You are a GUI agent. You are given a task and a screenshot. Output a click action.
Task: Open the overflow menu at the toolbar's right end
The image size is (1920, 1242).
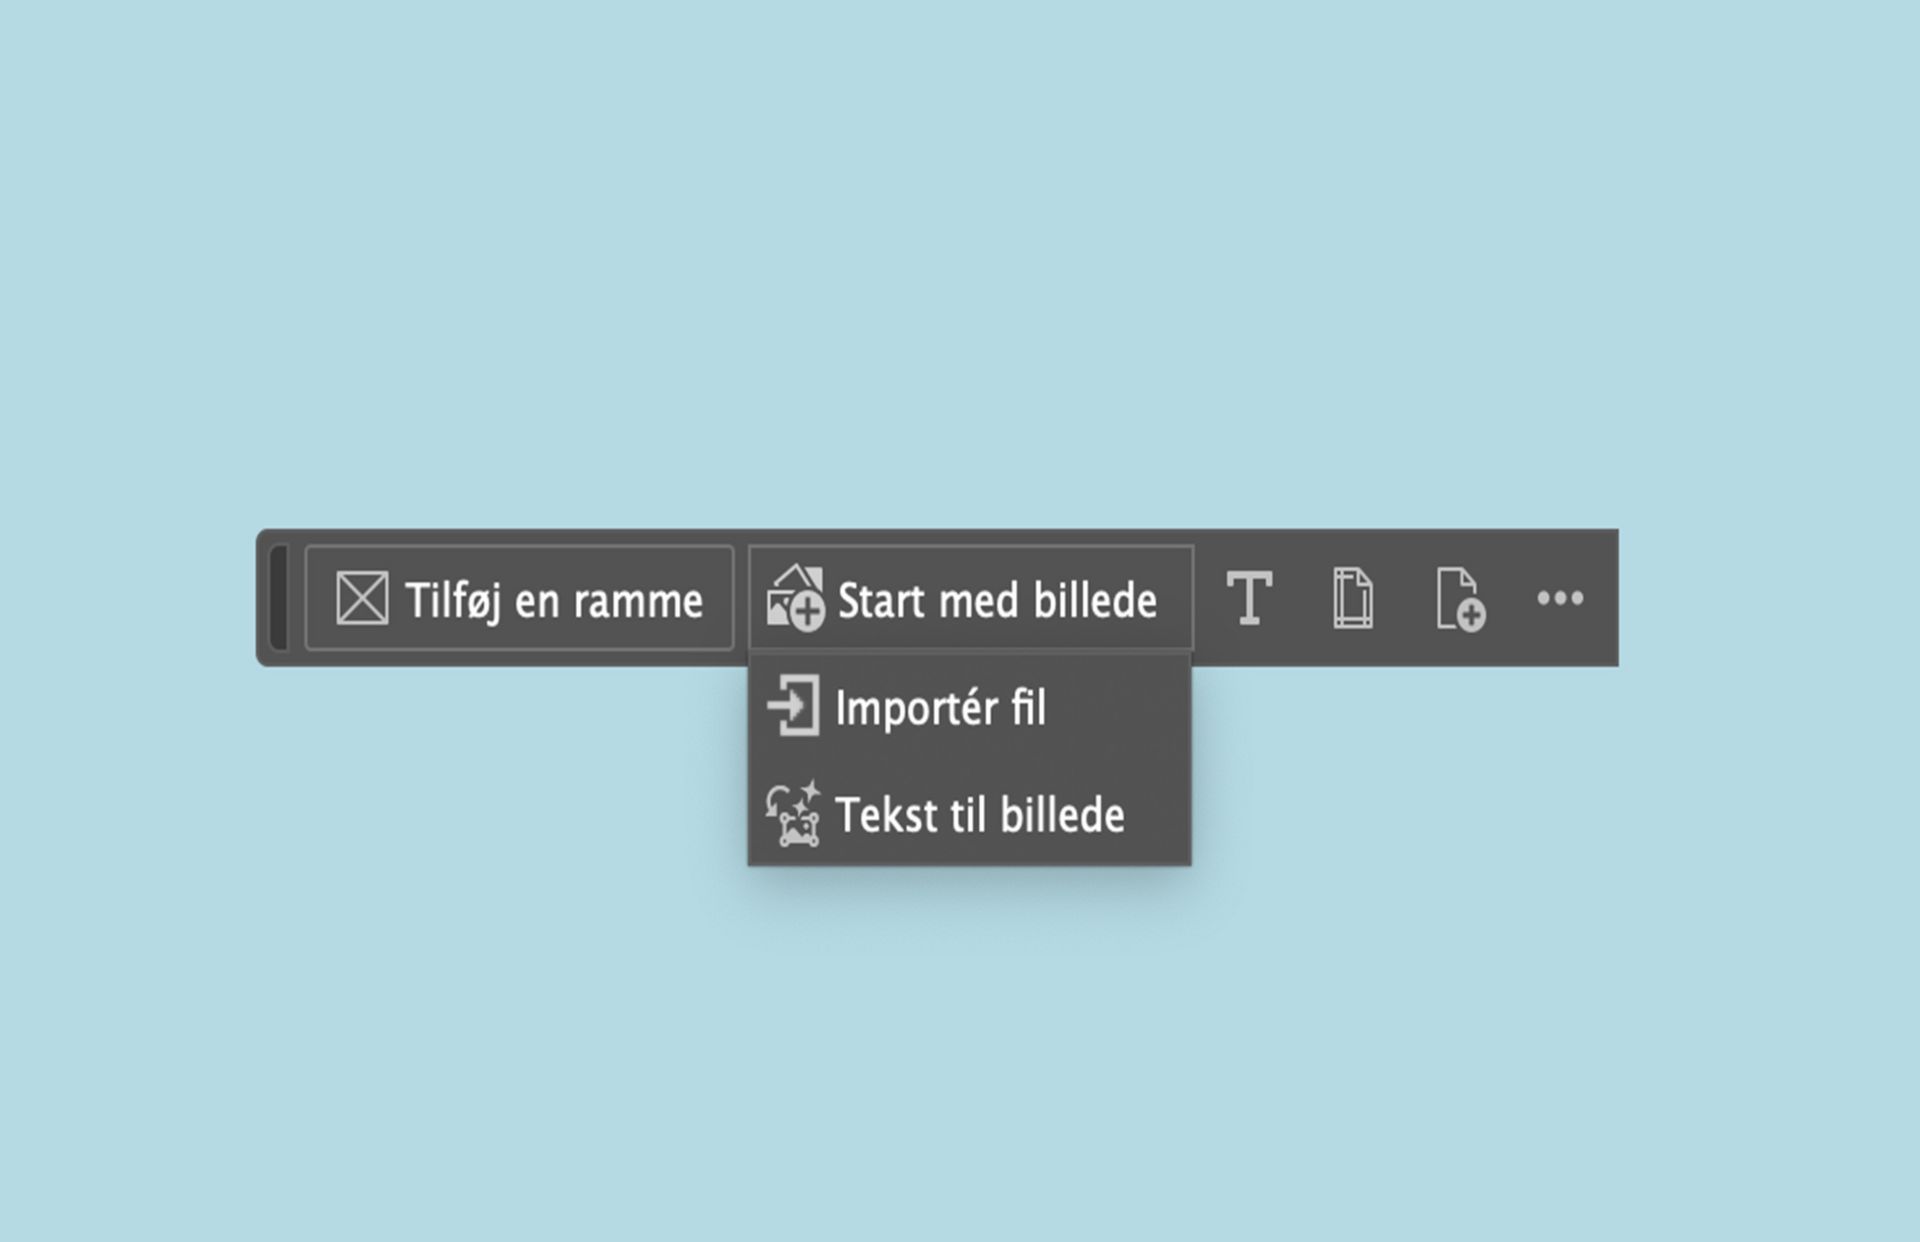(x=1560, y=598)
